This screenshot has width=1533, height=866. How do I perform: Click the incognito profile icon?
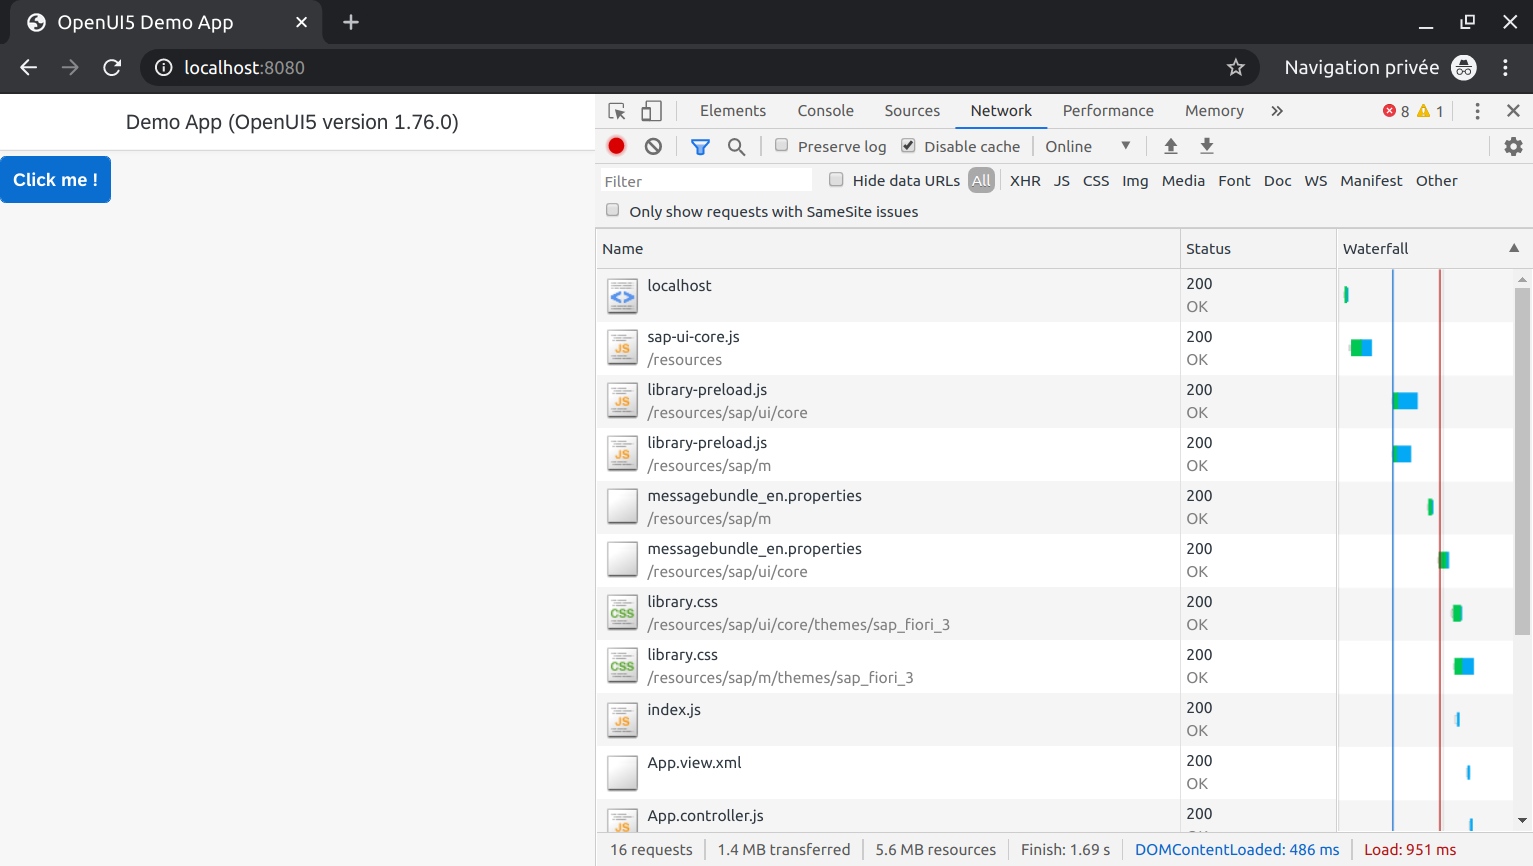pyautogui.click(x=1464, y=67)
